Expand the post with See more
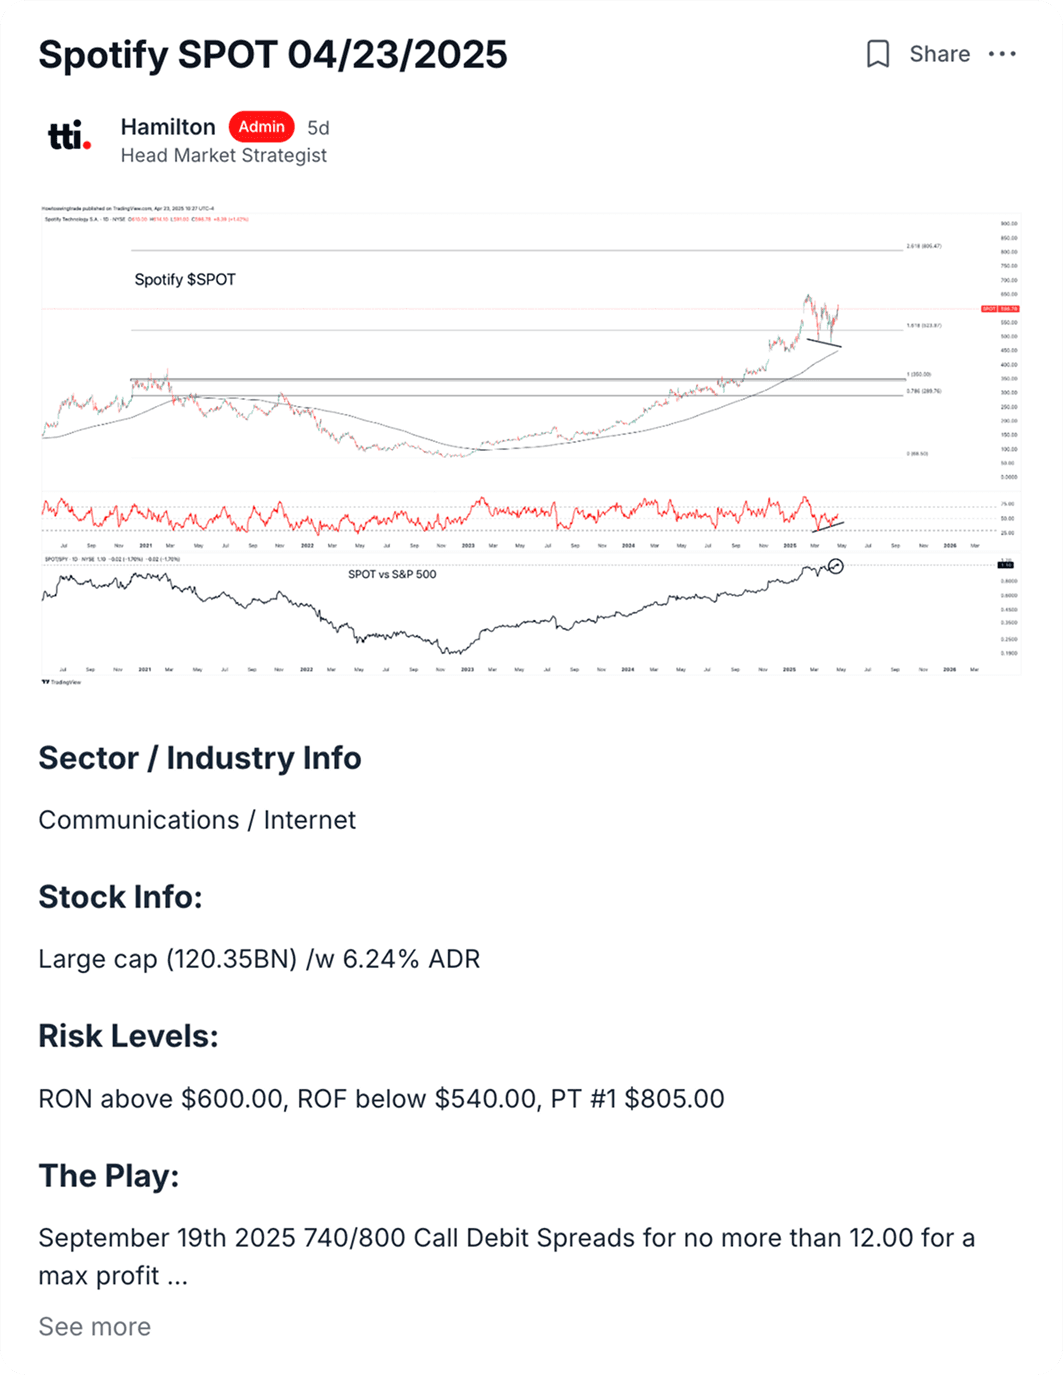The width and height of the screenshot is (1063, 1375). (94, 1327)
